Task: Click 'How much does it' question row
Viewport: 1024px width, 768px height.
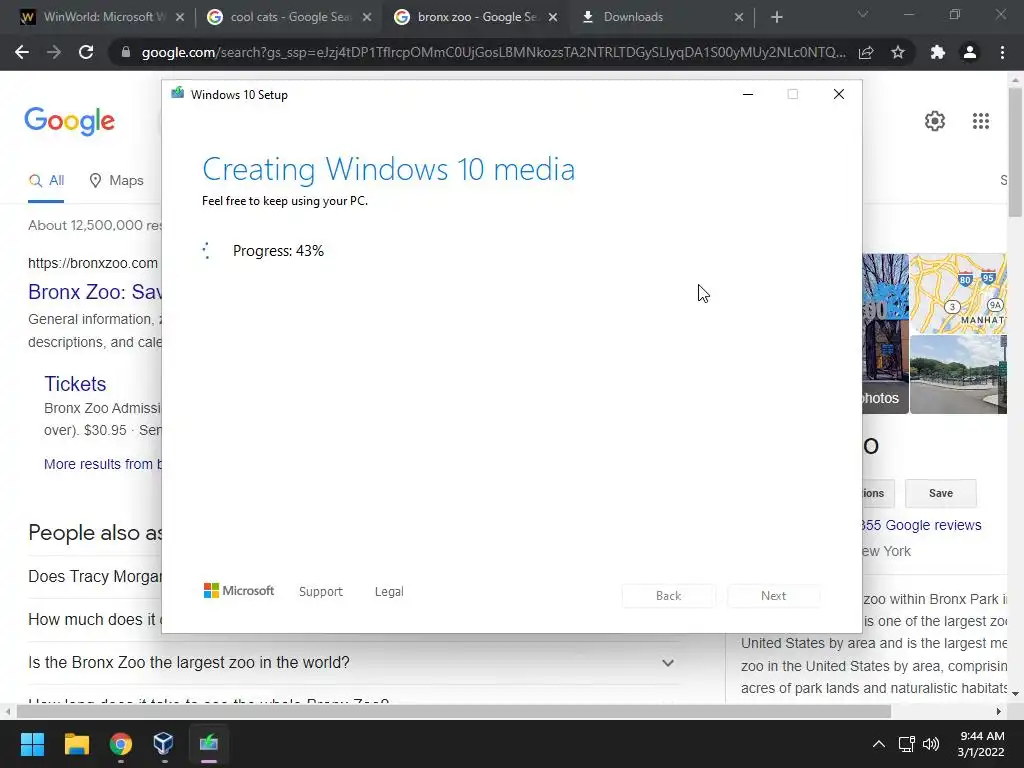Action: 95,620
